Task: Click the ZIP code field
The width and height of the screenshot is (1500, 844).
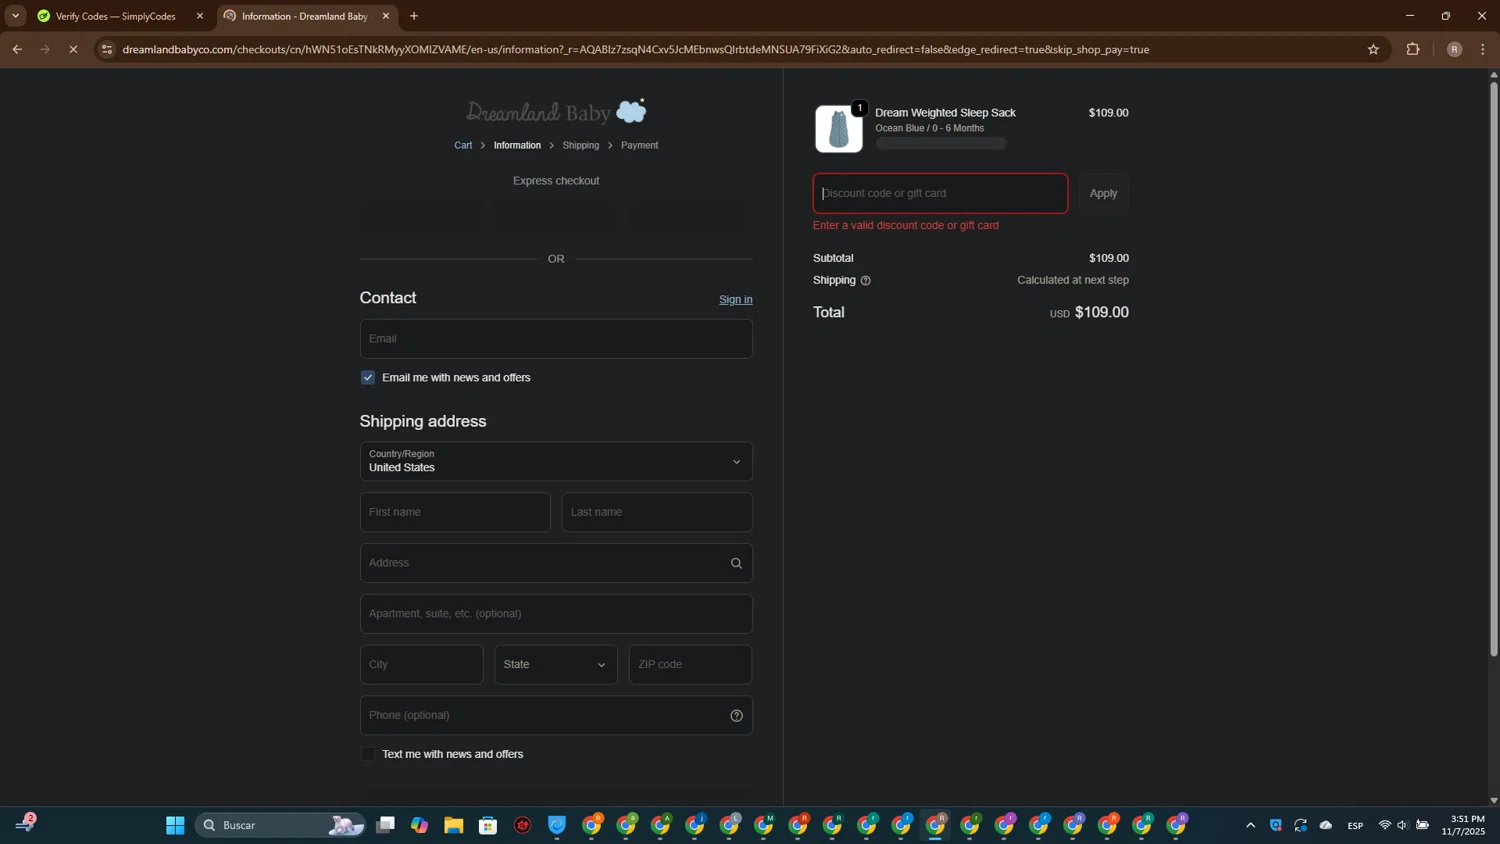Action: pos(690,664)
